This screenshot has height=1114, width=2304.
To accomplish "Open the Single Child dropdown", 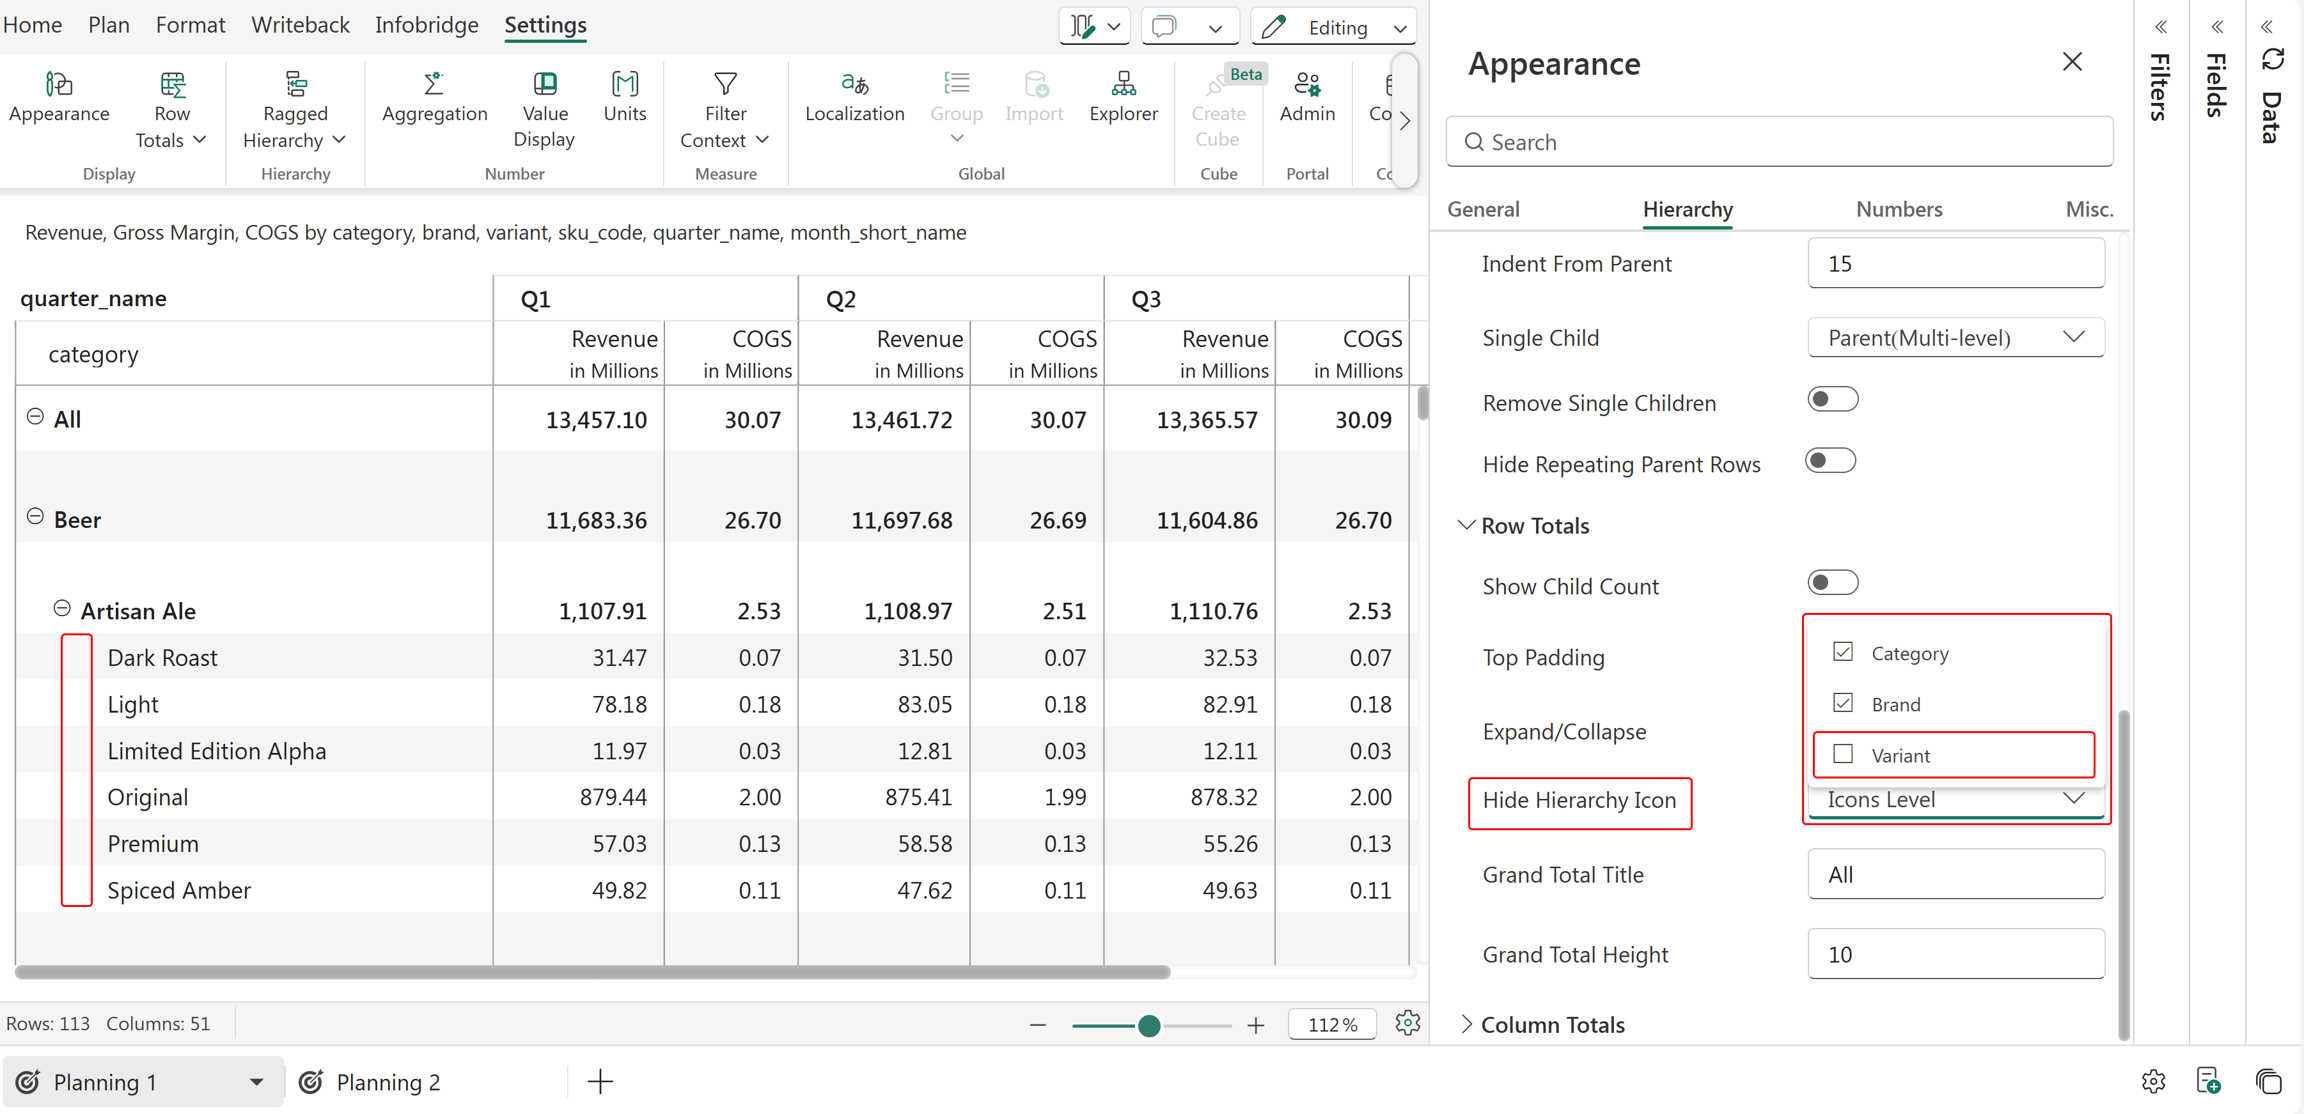I will (x=1955, y=338).
